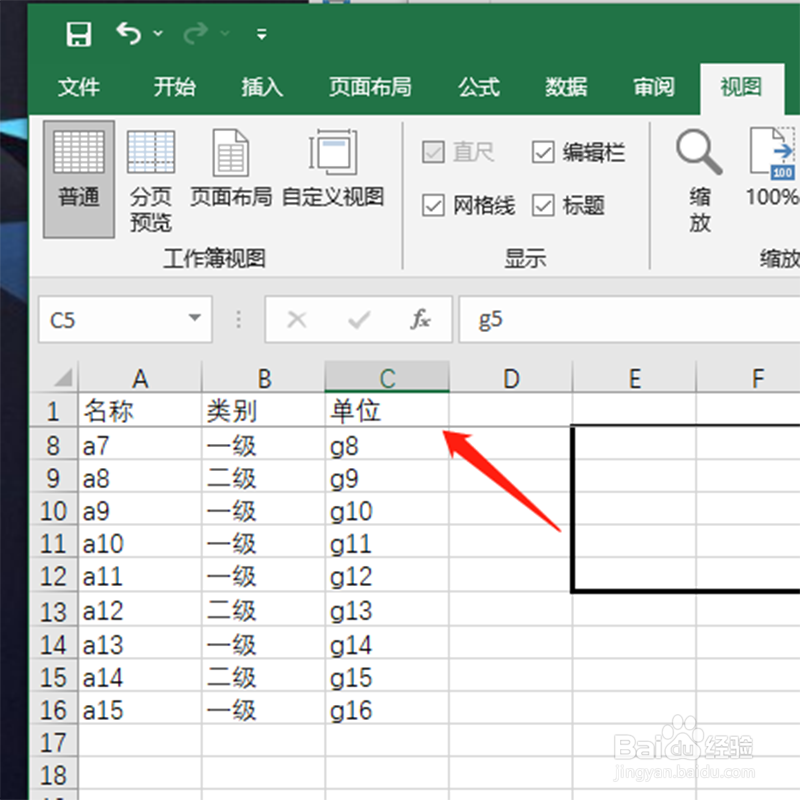Open the undo history dropdown arrow
Image resolution: width=800 pixels, height=800 pixels.
point(158,34)
